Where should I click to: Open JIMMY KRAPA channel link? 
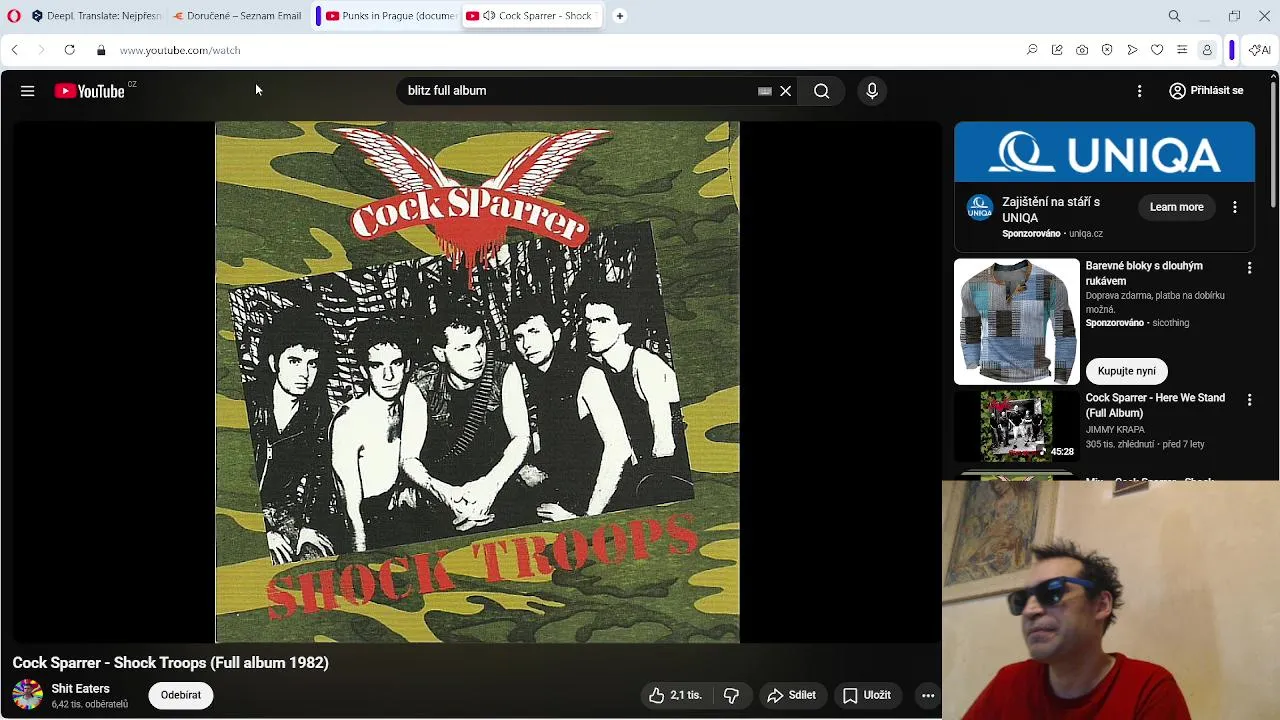tap(1115, 430)
